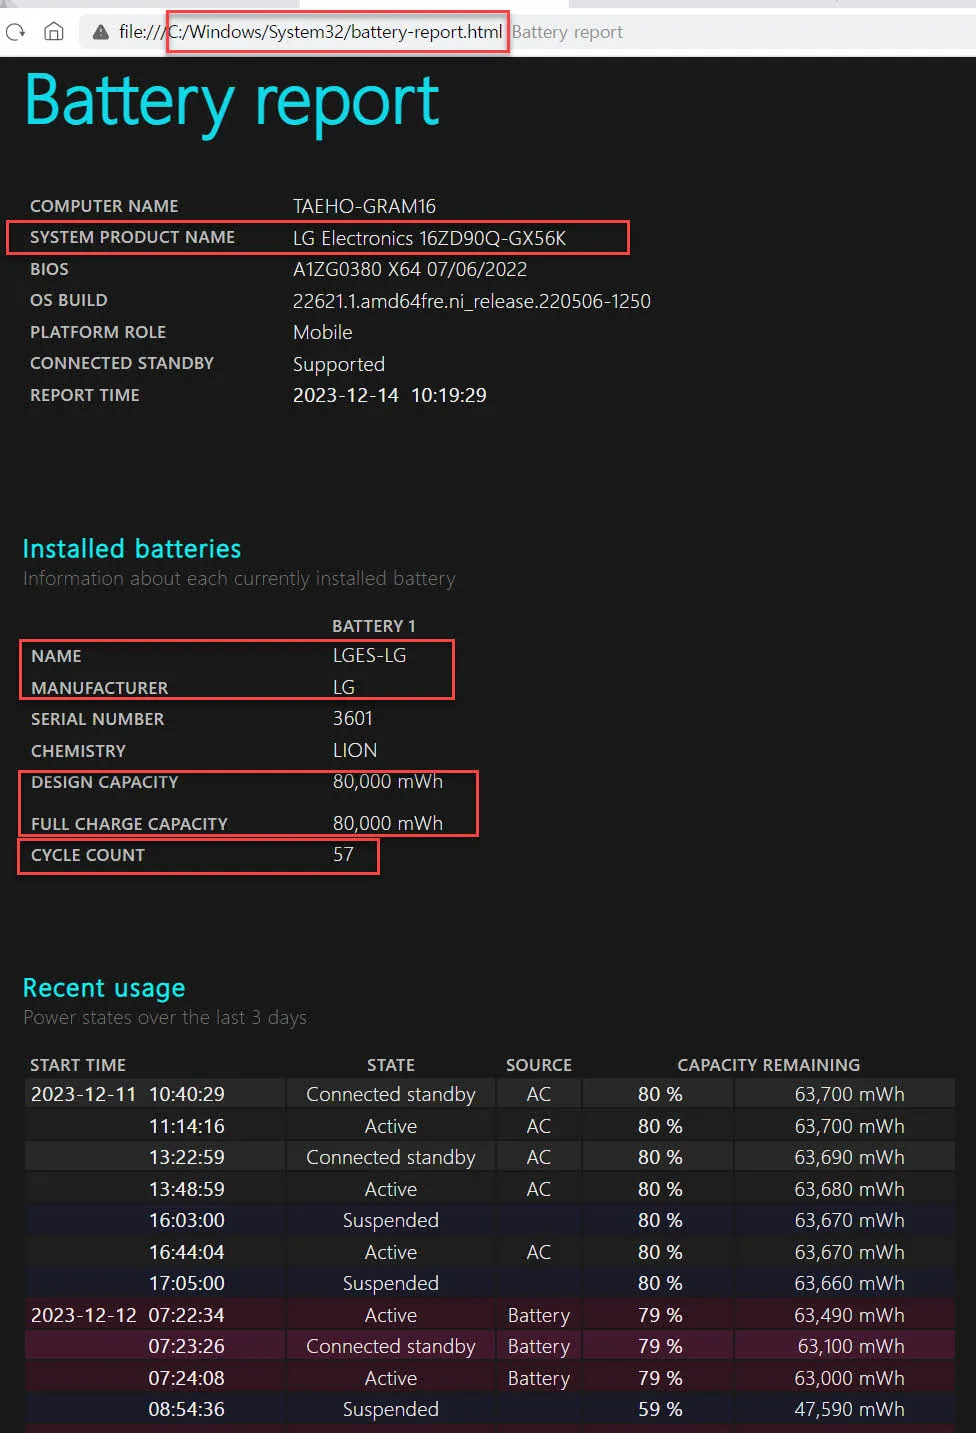The width and height of the screenshot is (976, 1433).
Task: Click the TAEHO-GRAM16 computer name value
Action: click(x=365, y=206)
